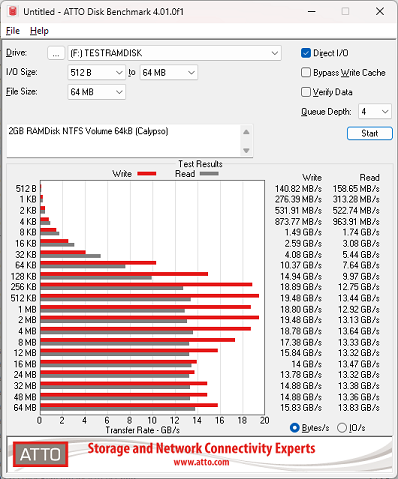Enable Verify Data checkbox

click(x=306, y=92)
